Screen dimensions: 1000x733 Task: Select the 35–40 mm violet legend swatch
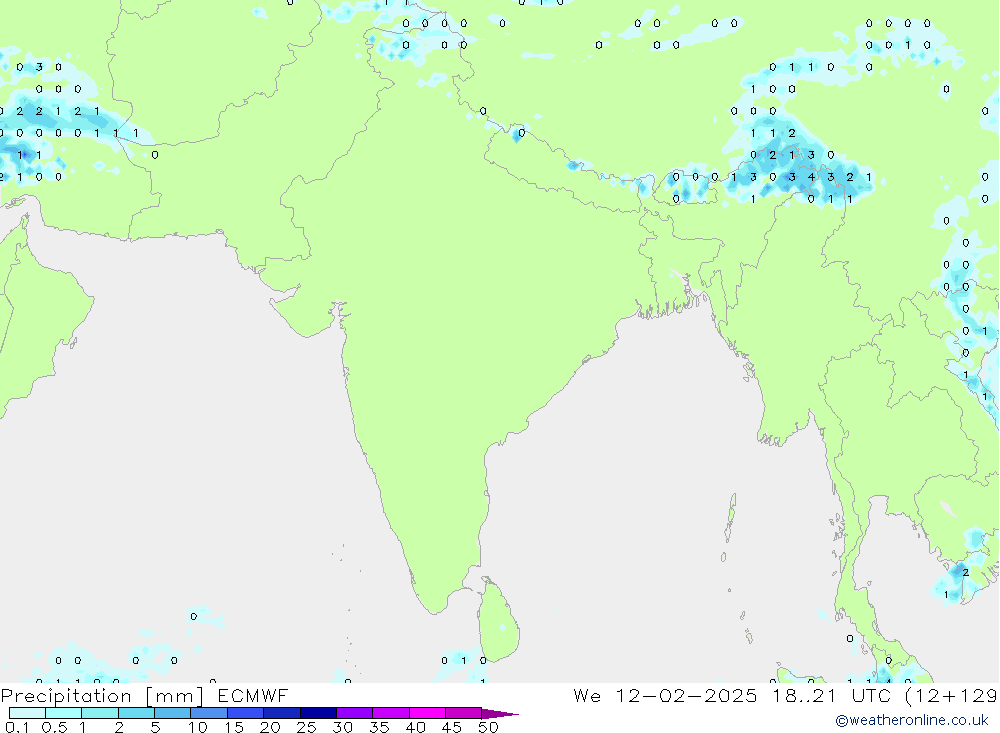[x=391, y=713]
